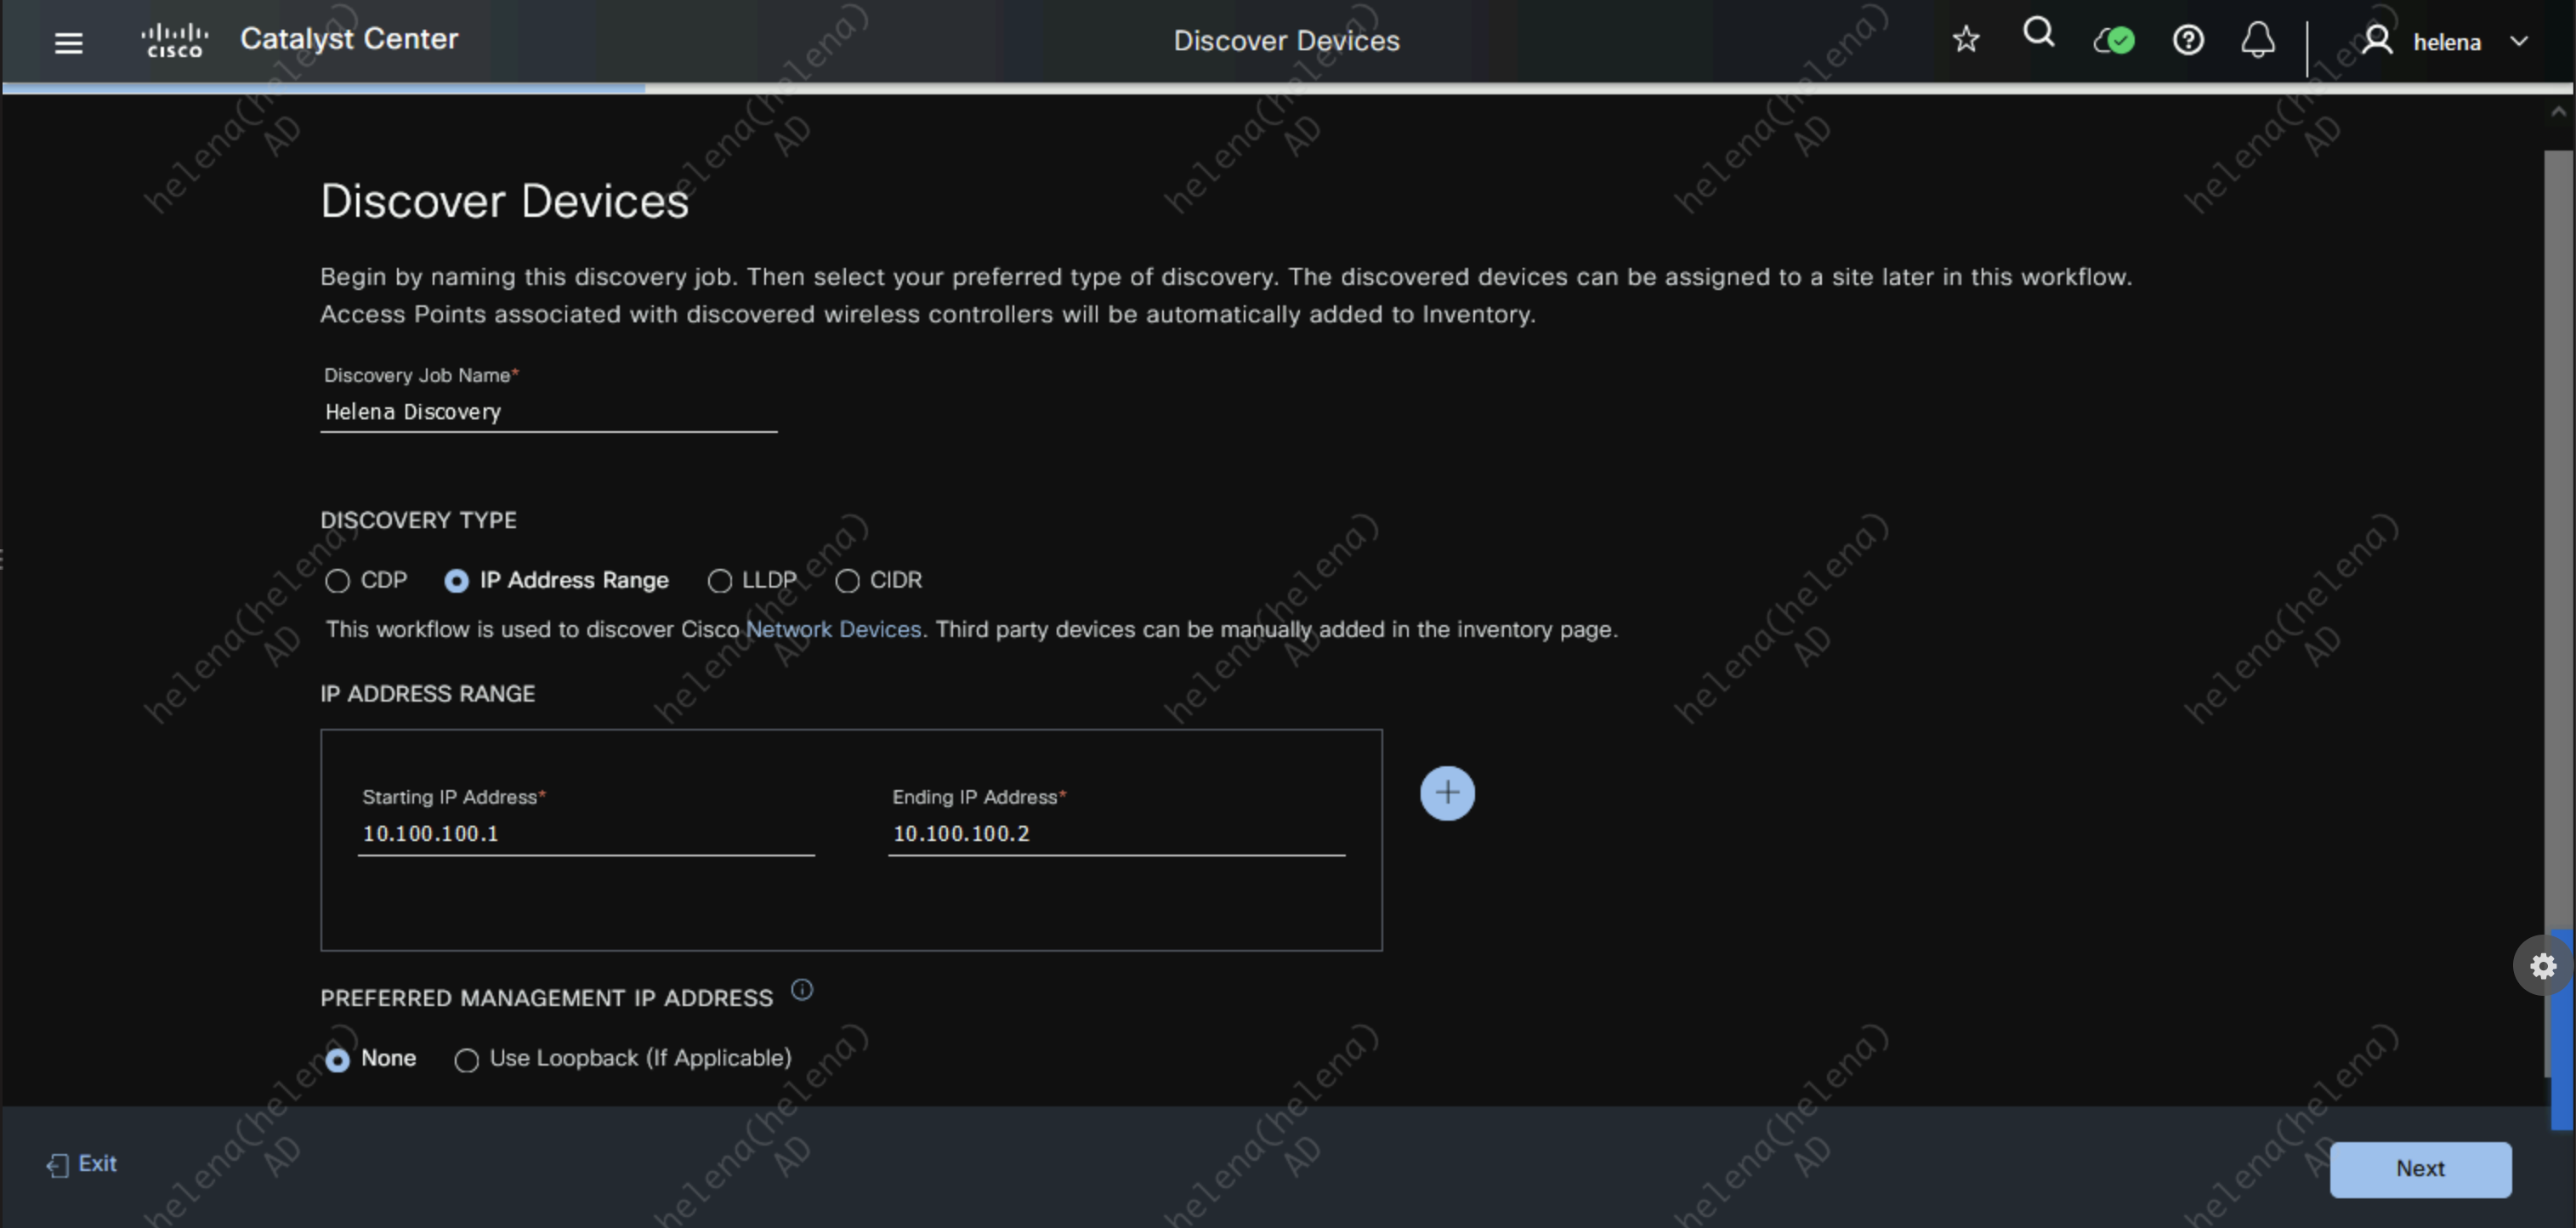Click info icon beside Preferred Management IP

point(801,990)
